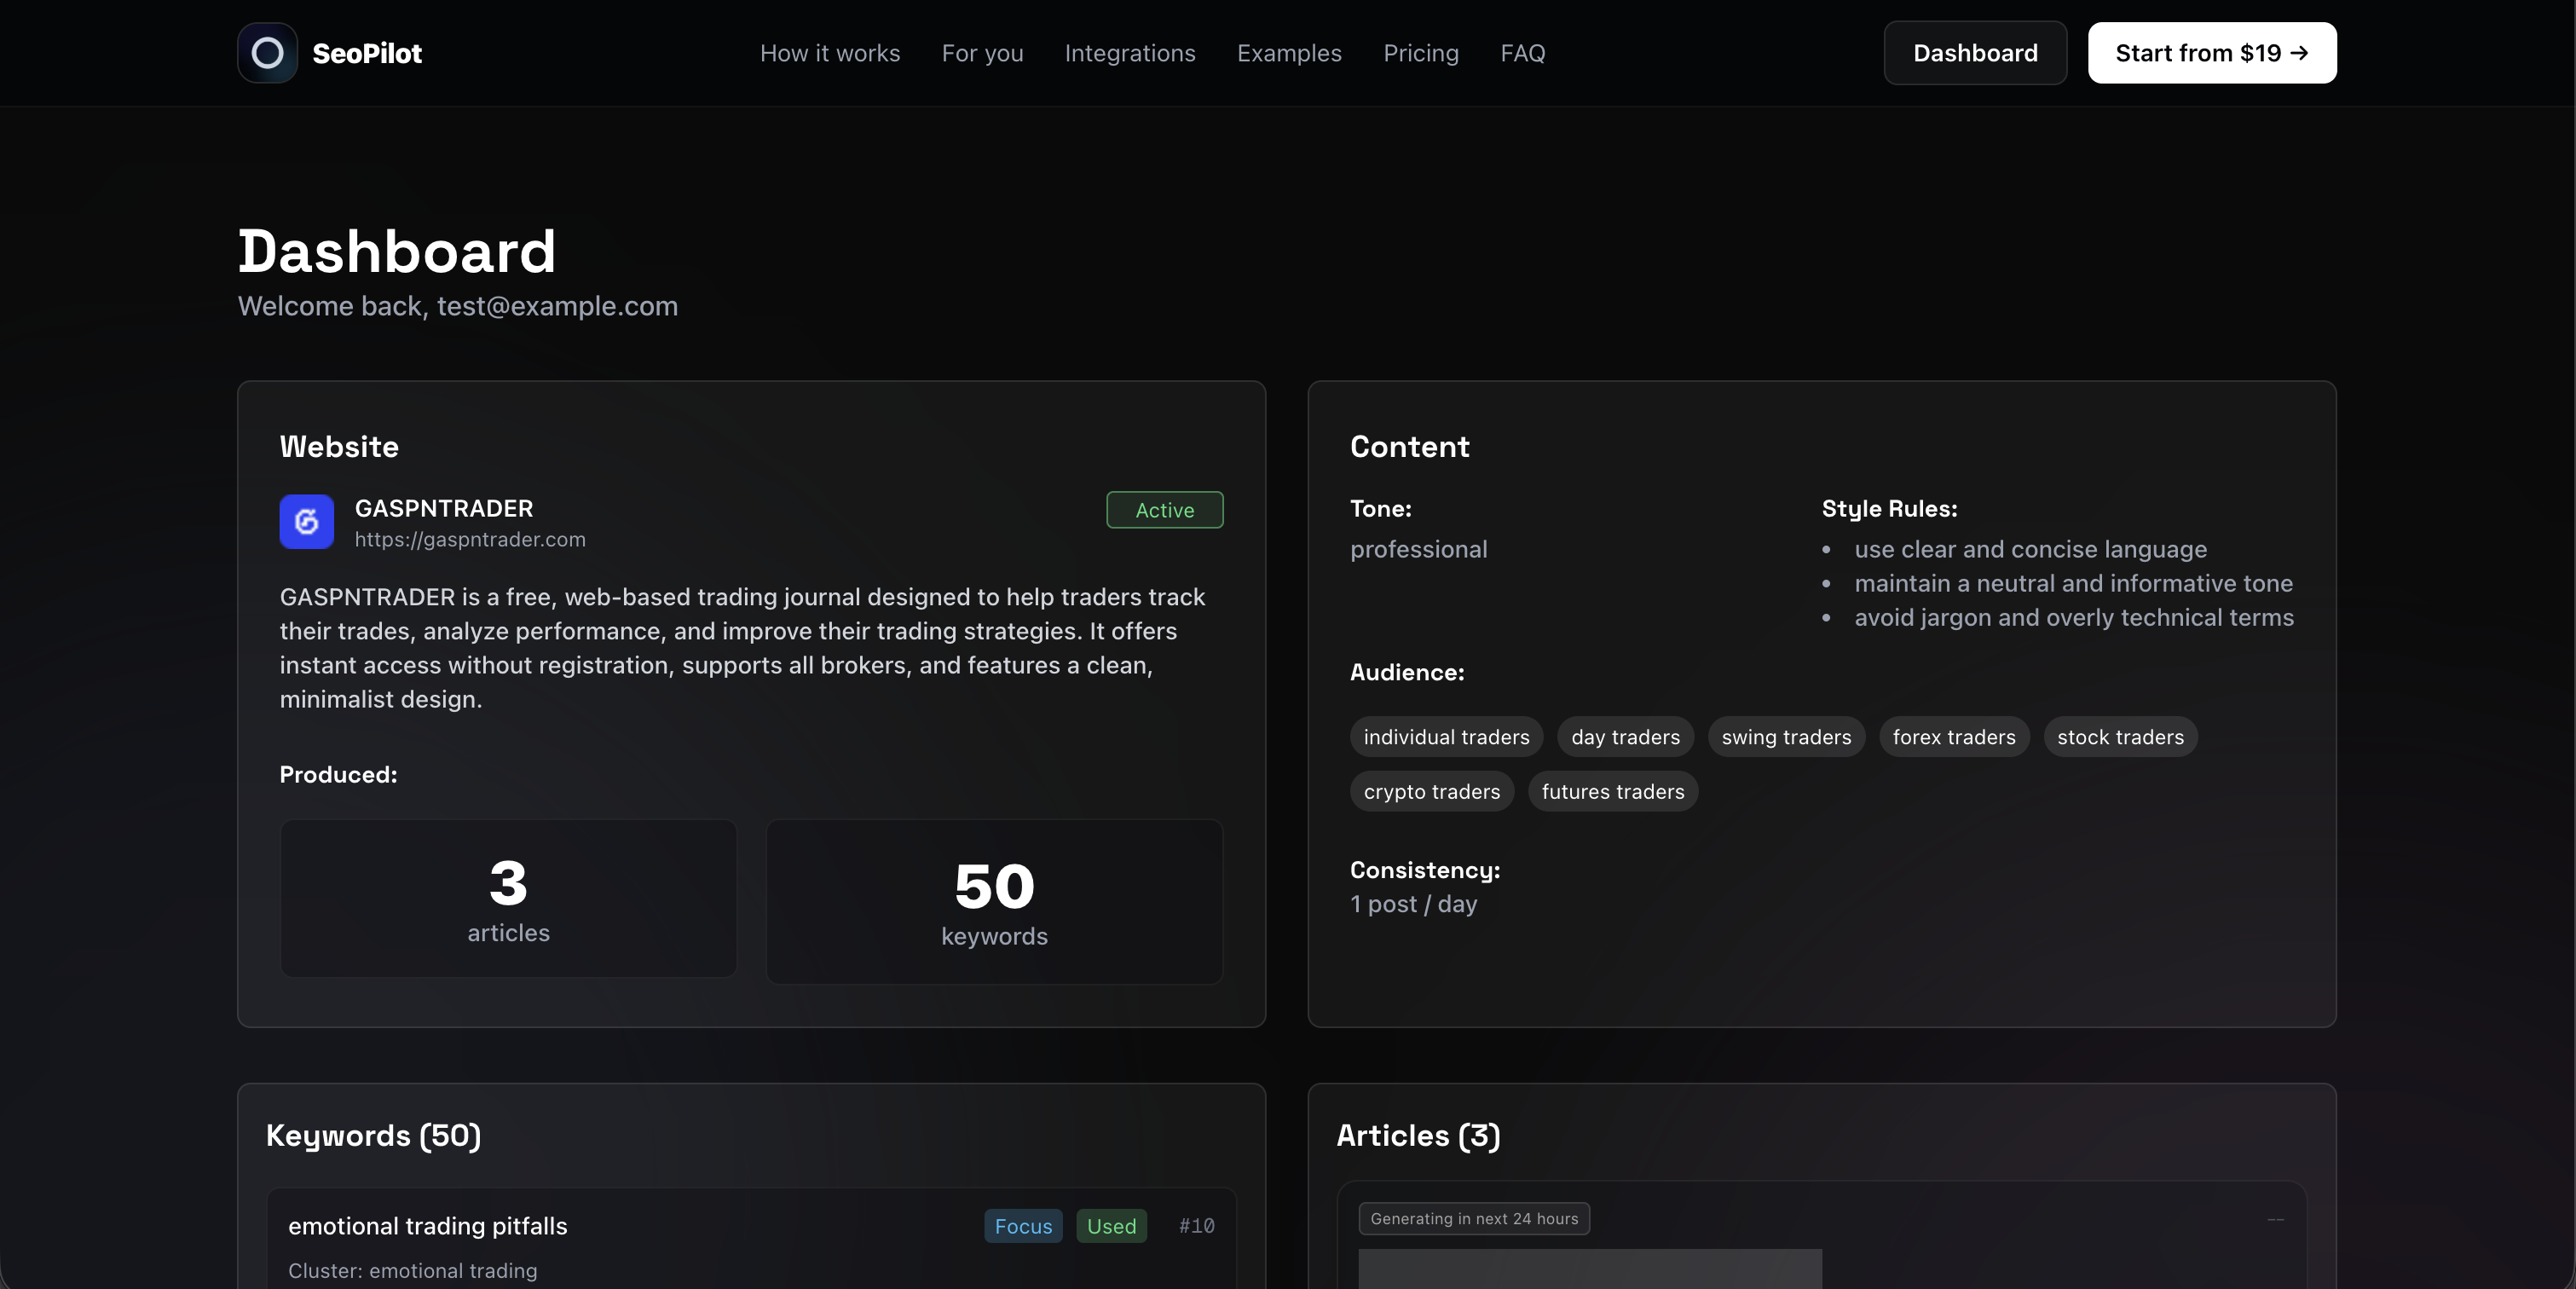Open the Dashboard button

point(1974,52)
